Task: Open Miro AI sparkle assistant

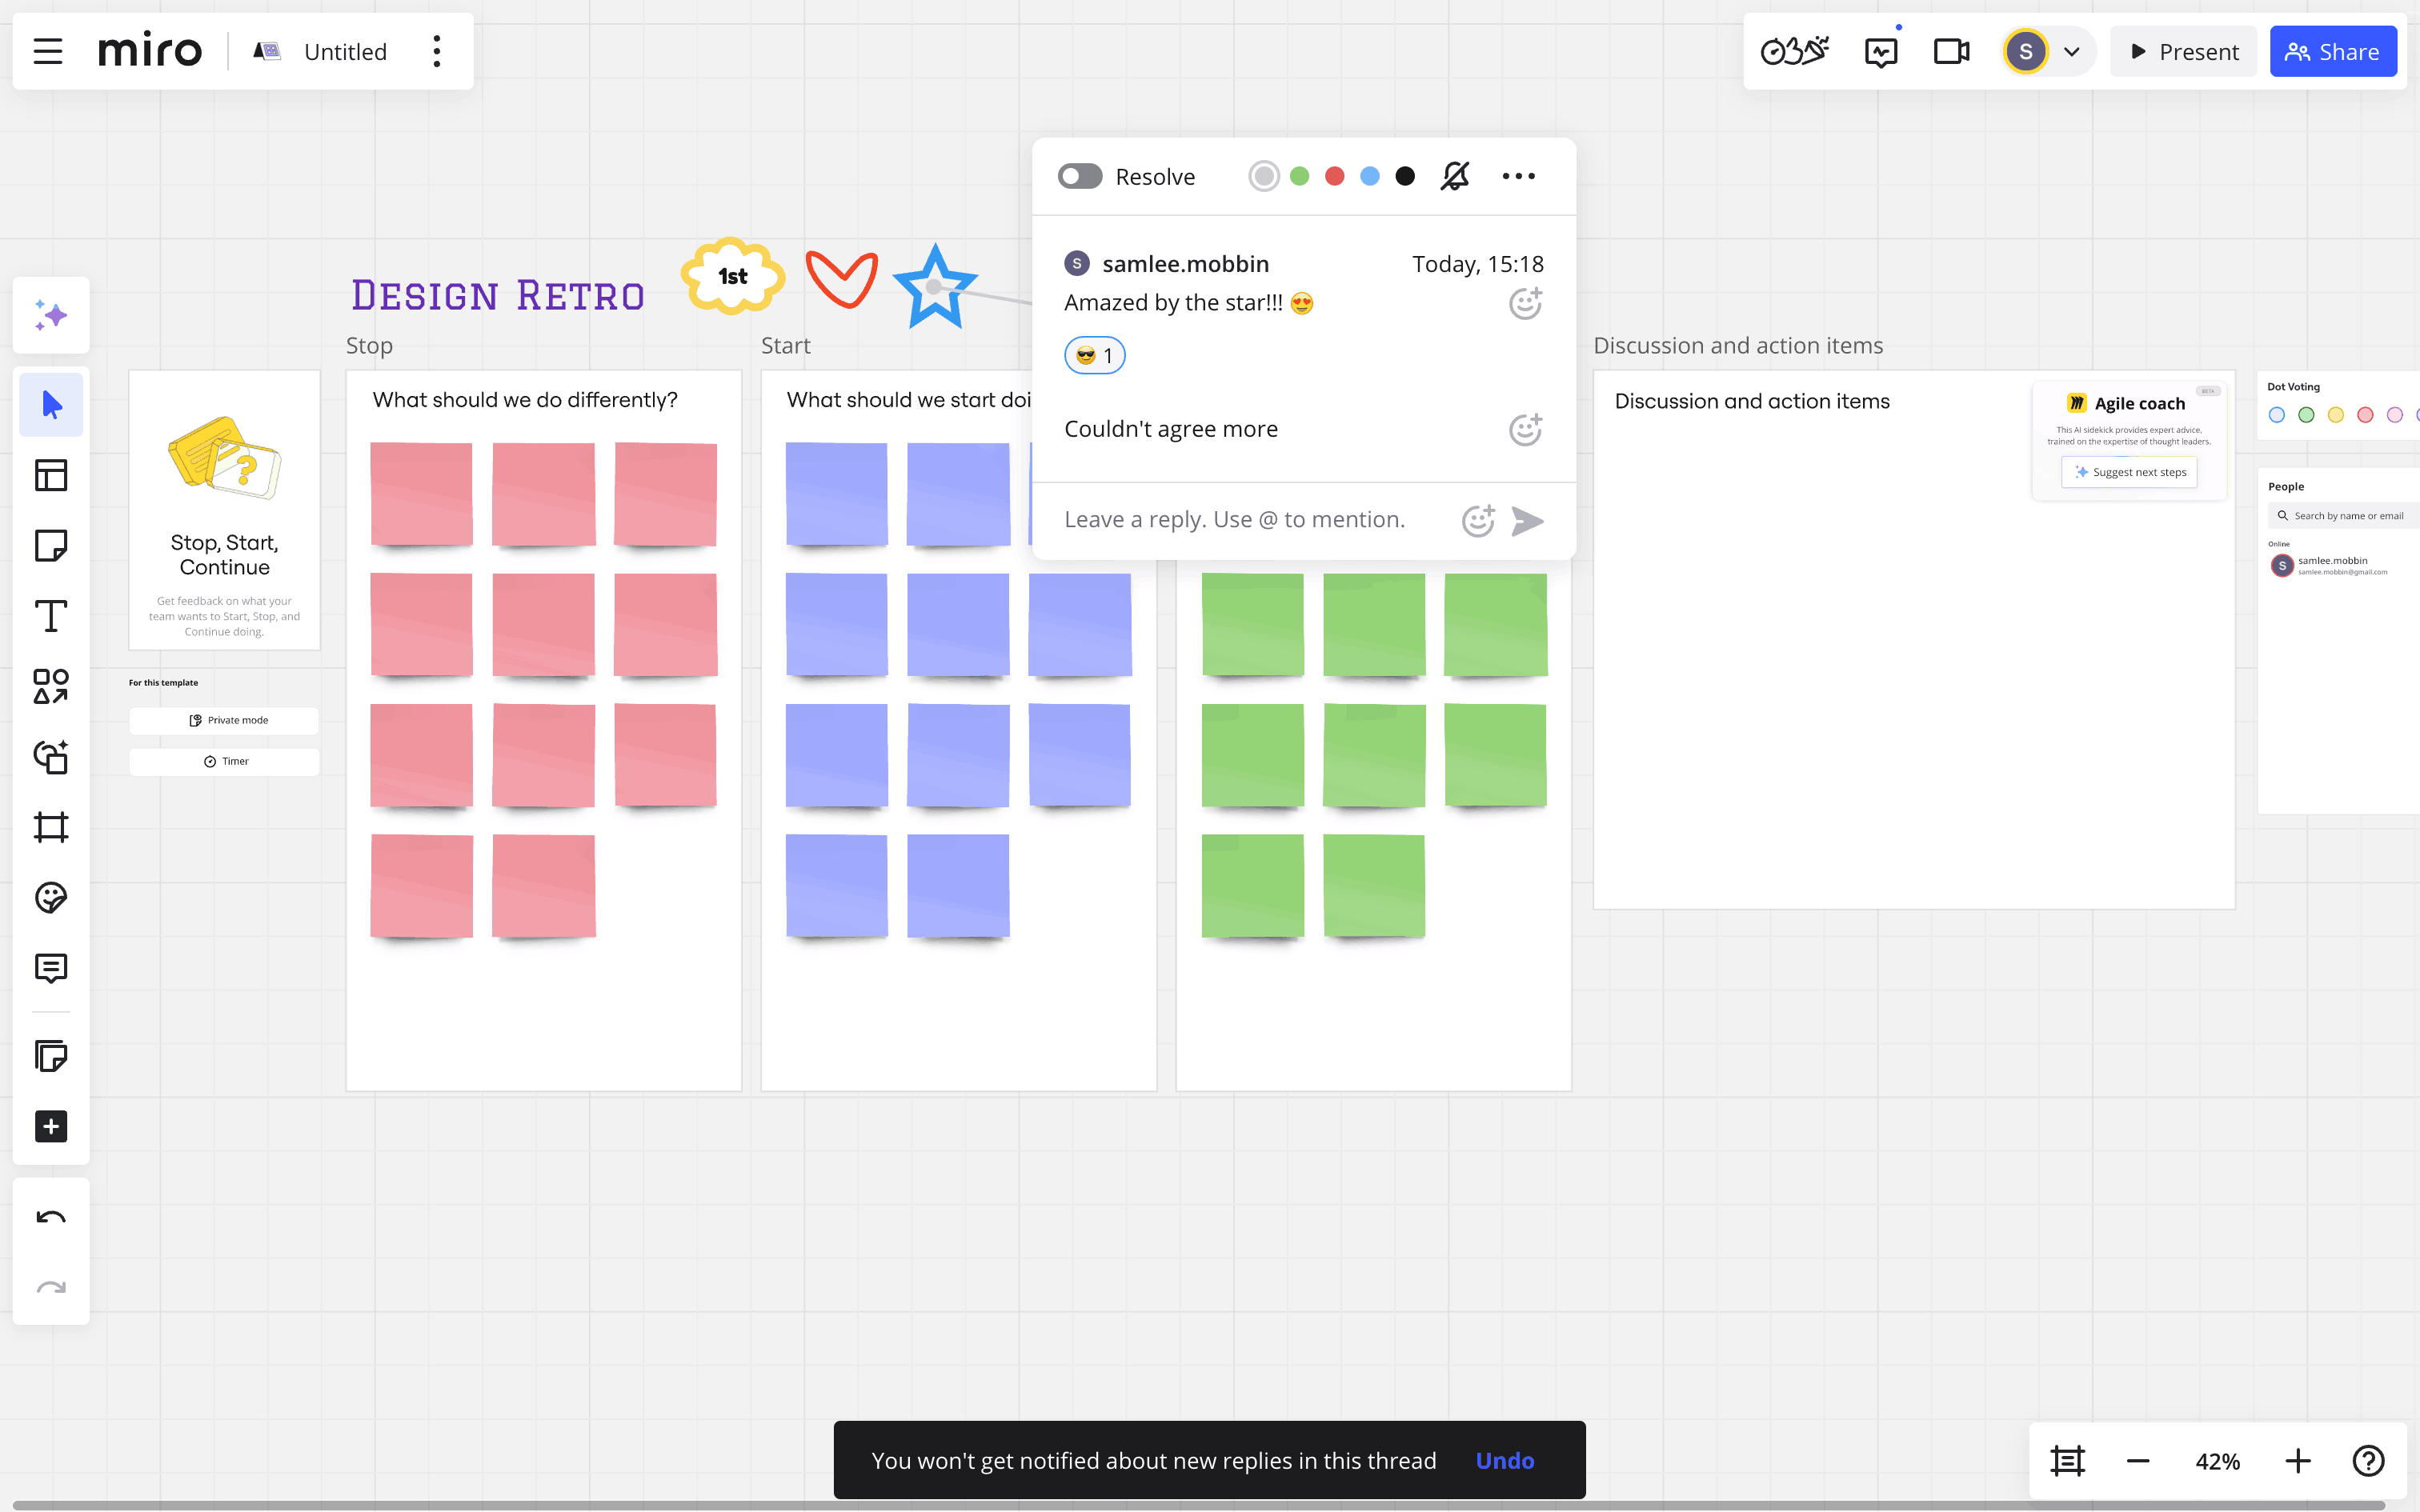Action: point(51,316)
